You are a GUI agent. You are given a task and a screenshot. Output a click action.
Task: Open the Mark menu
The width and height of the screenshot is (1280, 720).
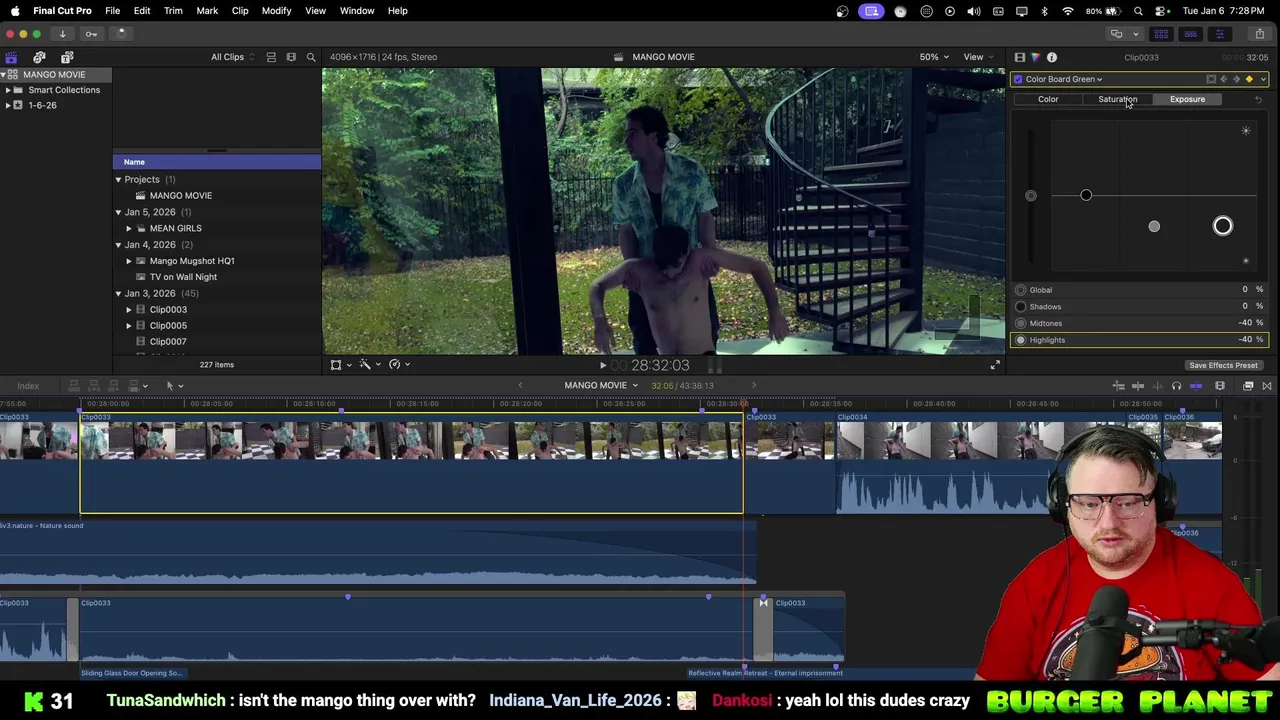click(x=207, y=11)
